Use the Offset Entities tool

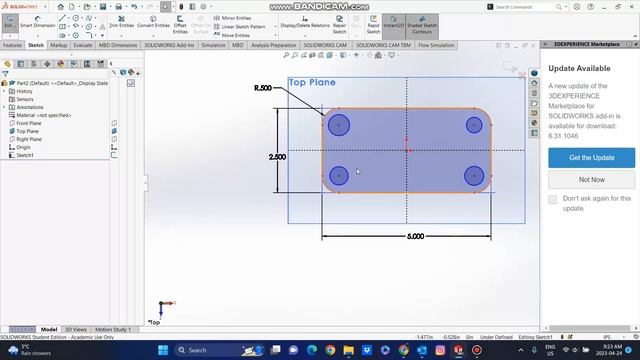[x=180, y=24]
